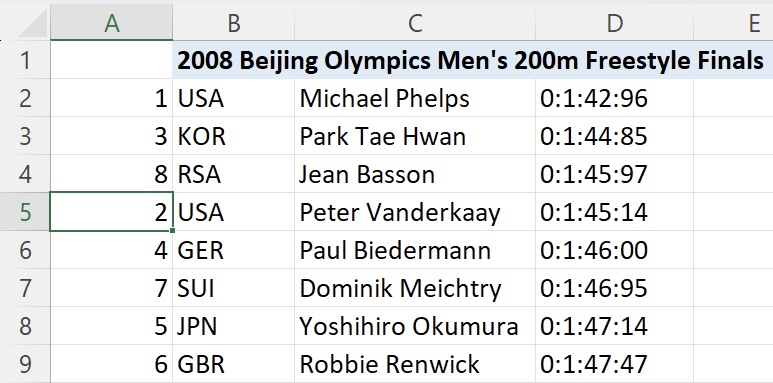This screenshot has height=383, width=773.
Task: Select column D header
Action: (x=614, y=23)
